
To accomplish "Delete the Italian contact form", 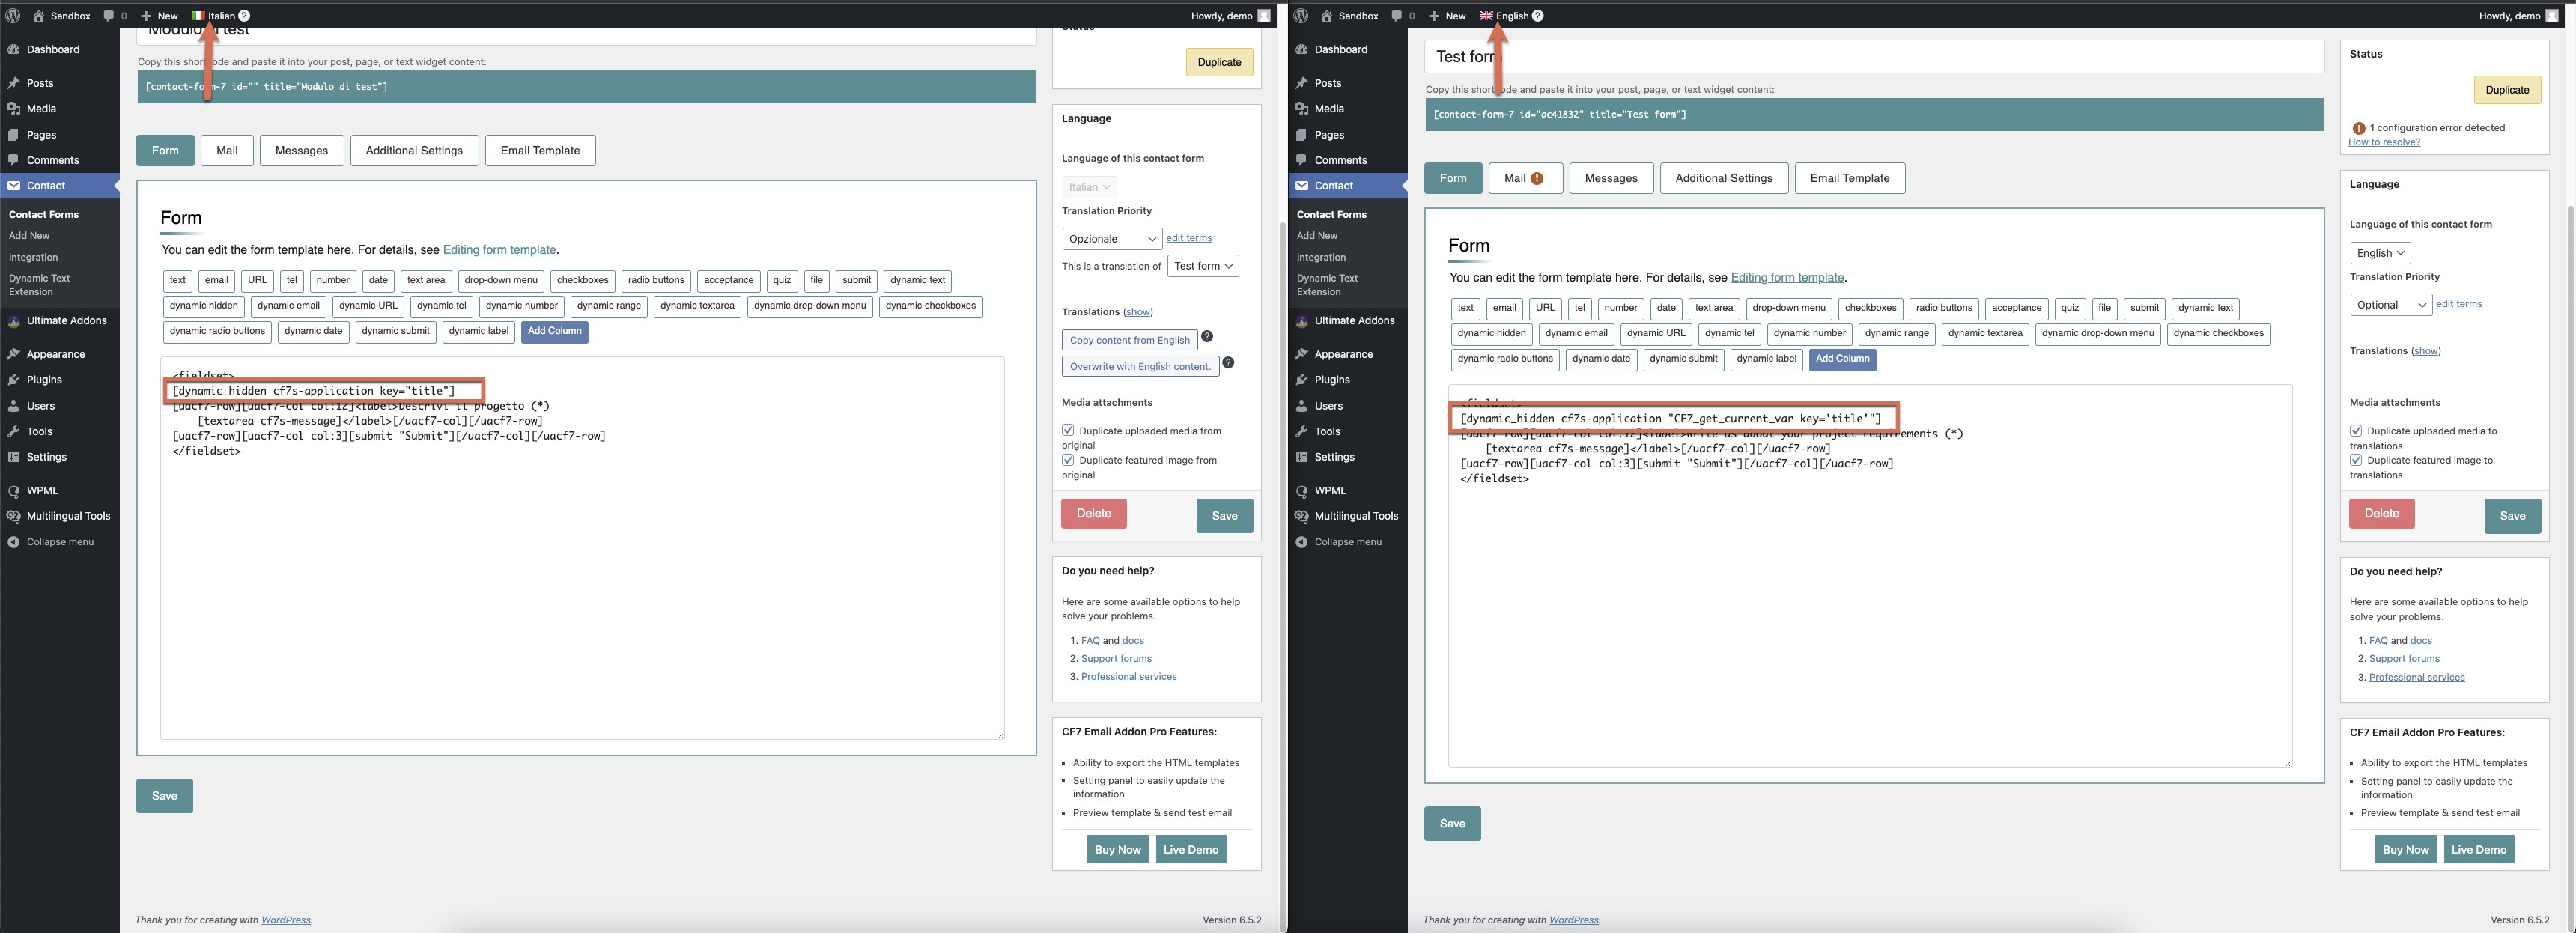I will click(x=1093, y=513).
